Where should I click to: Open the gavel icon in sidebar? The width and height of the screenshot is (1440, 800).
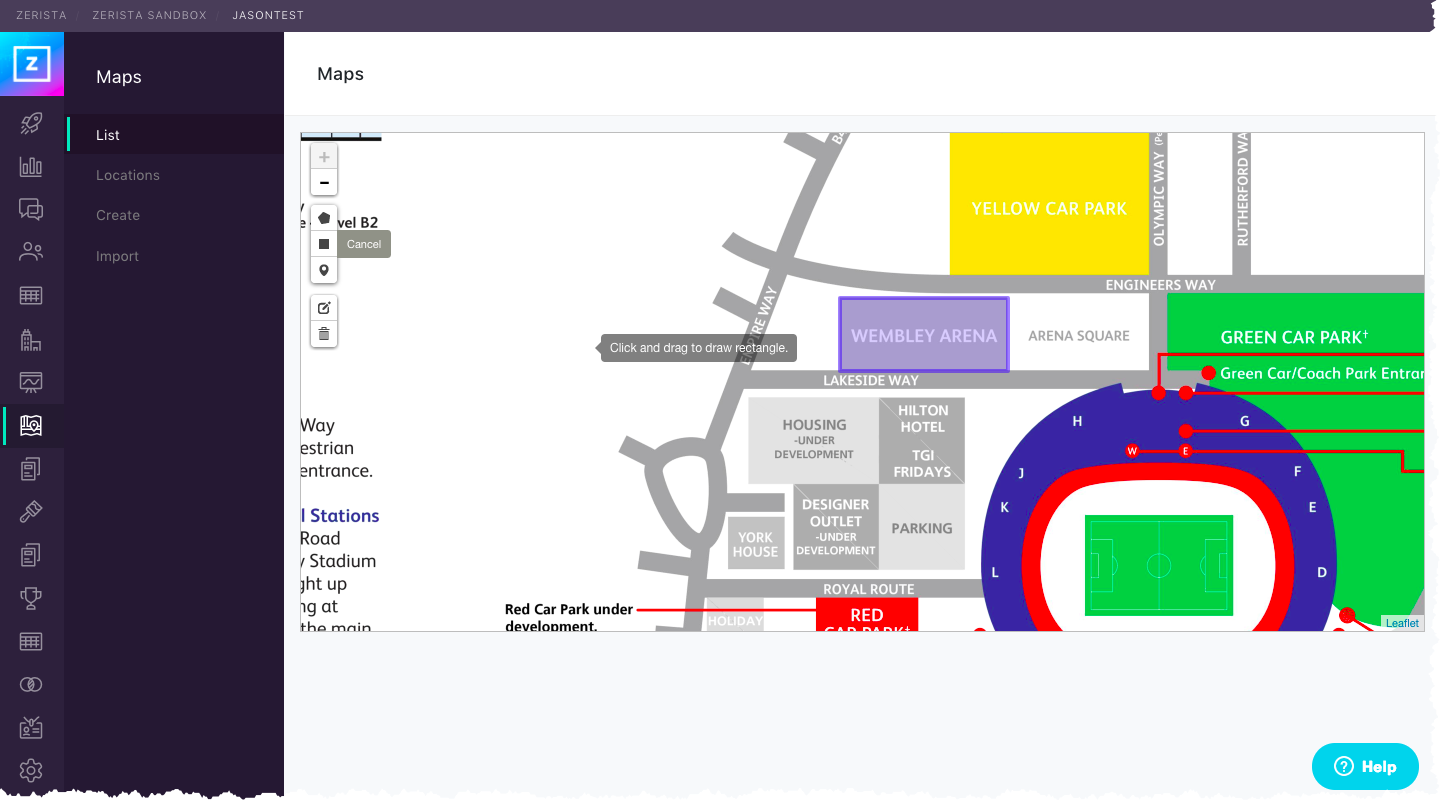tap(31, 512)
